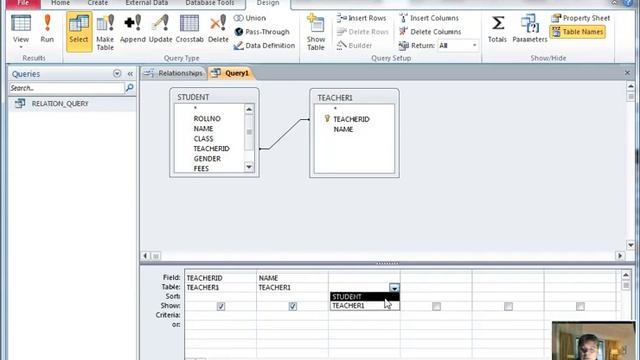640x360 pixels.
Task: Switch to the External Data ribbon tab
Action: point(147,3)
